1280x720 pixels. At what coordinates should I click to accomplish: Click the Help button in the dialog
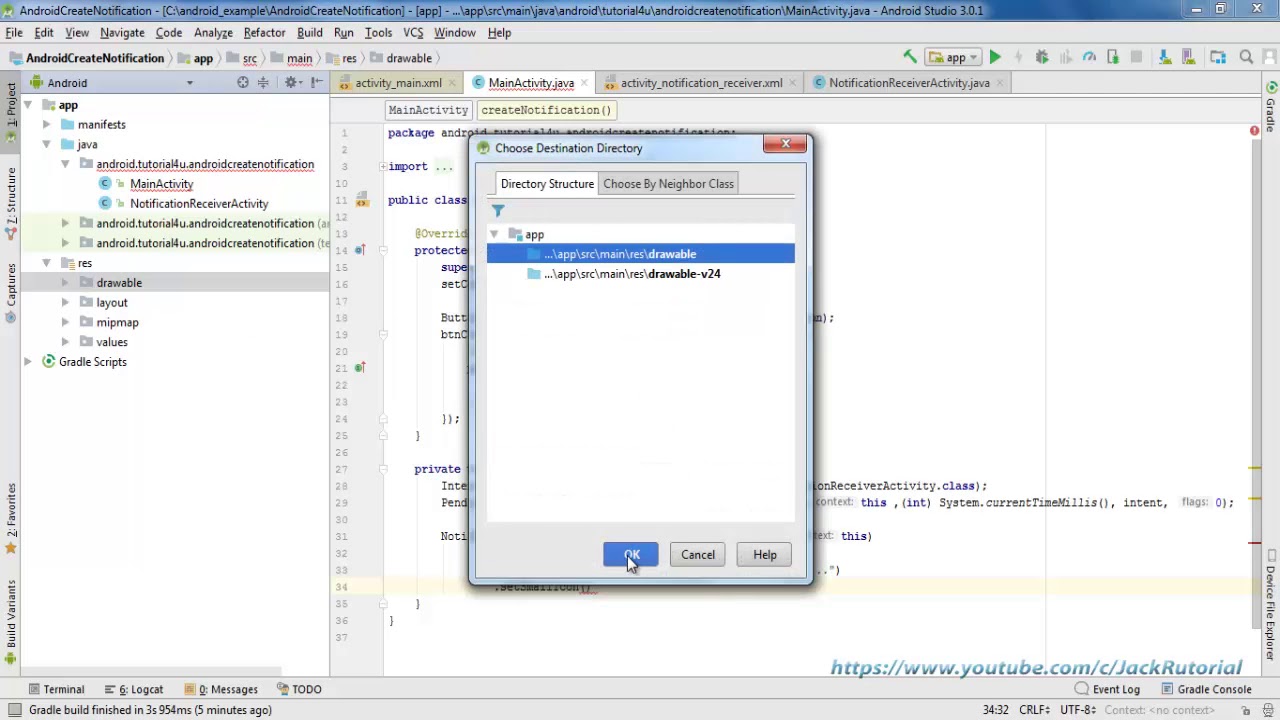(765, 555)
